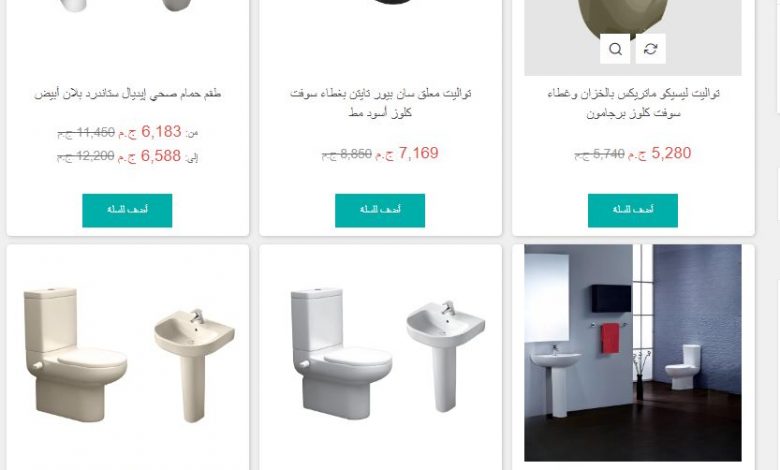
Task: Open quick view magnifier on Lecico toilet
Action: click(x=615, y=49)
